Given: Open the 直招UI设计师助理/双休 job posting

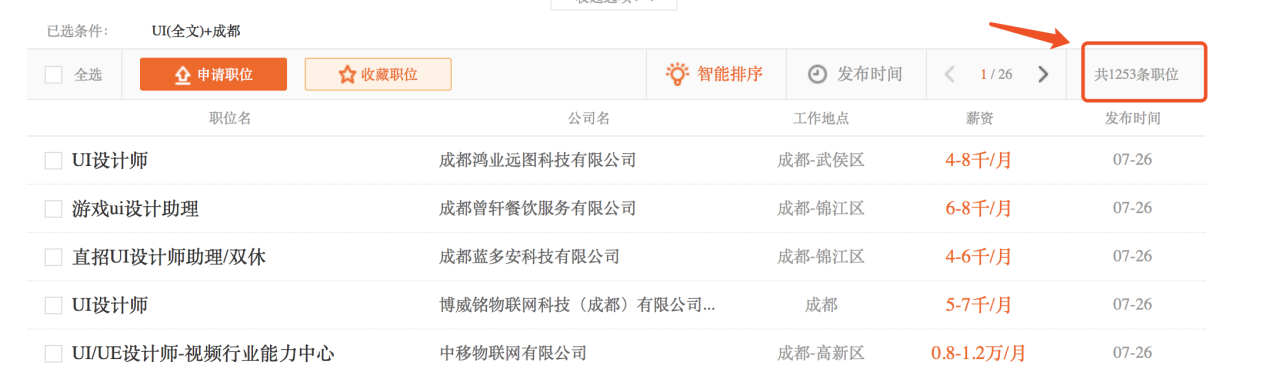Looking at the screenshot, I should pyautogui.click(x=169, y=257).
